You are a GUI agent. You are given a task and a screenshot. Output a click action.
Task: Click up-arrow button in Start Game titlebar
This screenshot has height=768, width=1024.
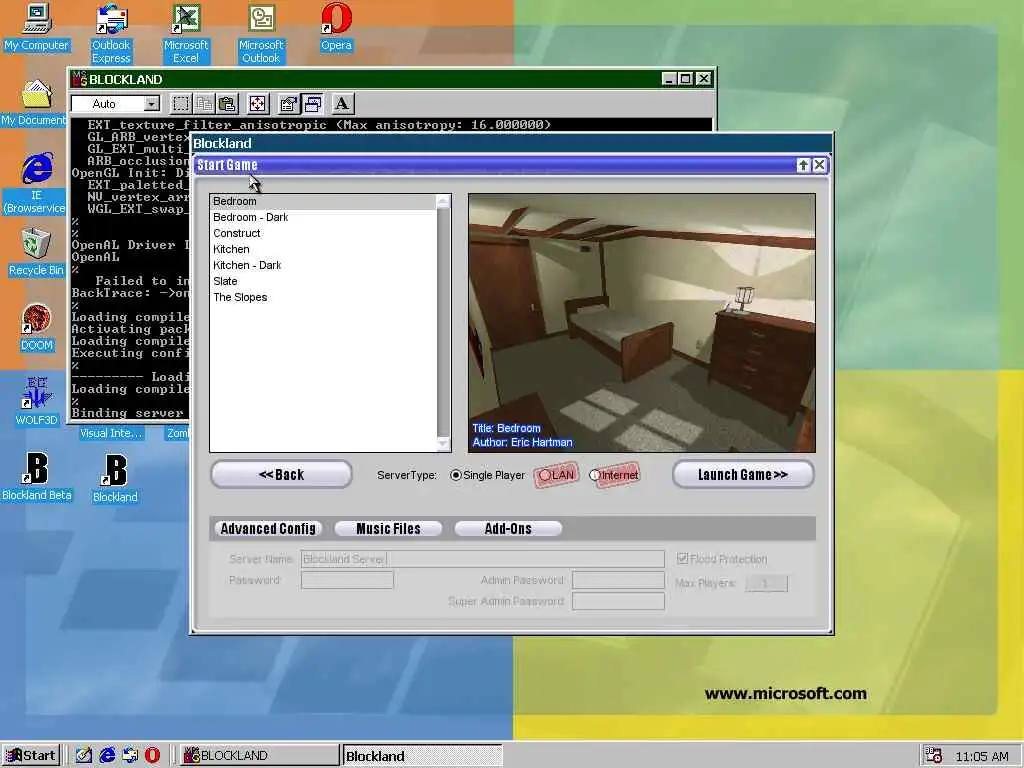803,165
